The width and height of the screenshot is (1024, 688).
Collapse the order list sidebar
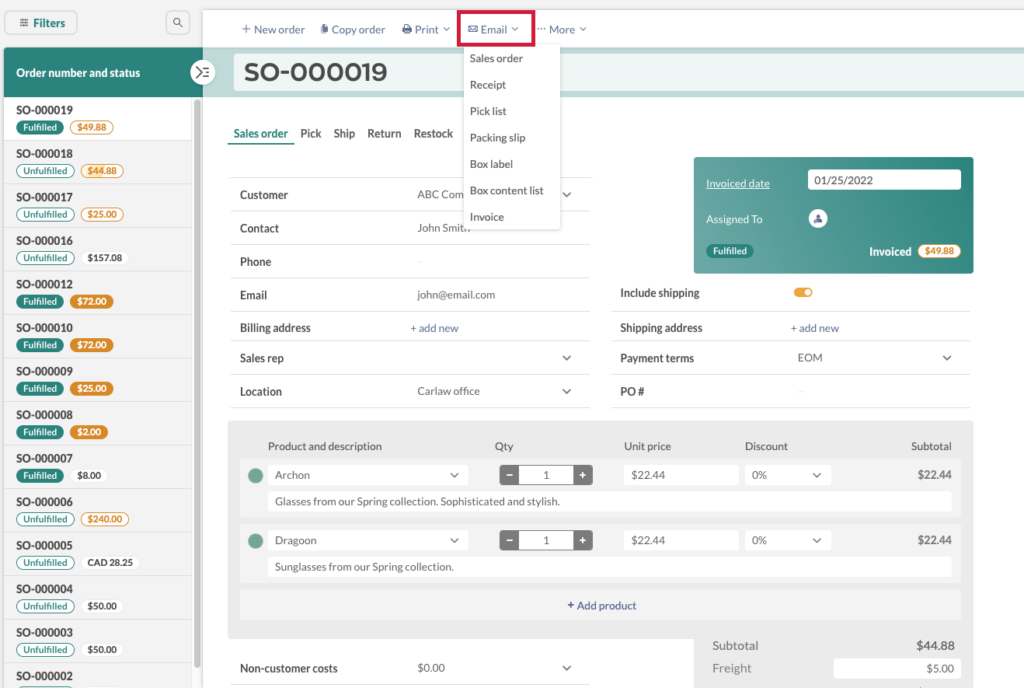pyautogui.click(x=203, y=71)
